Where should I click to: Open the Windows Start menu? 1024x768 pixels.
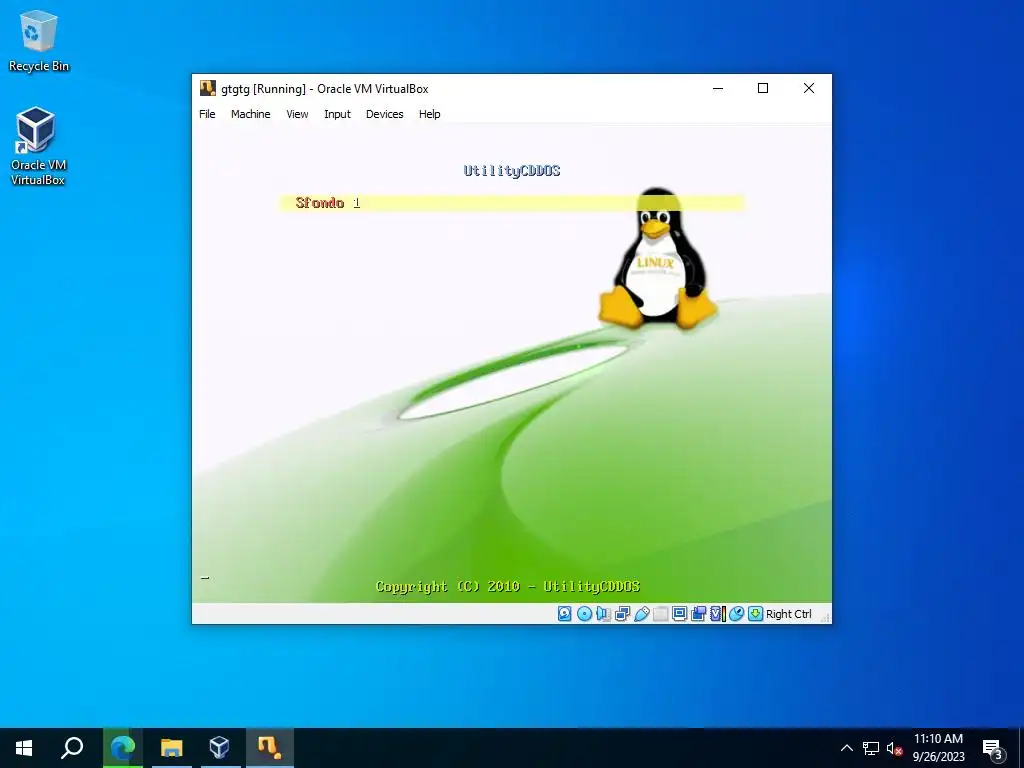[24, 748]
